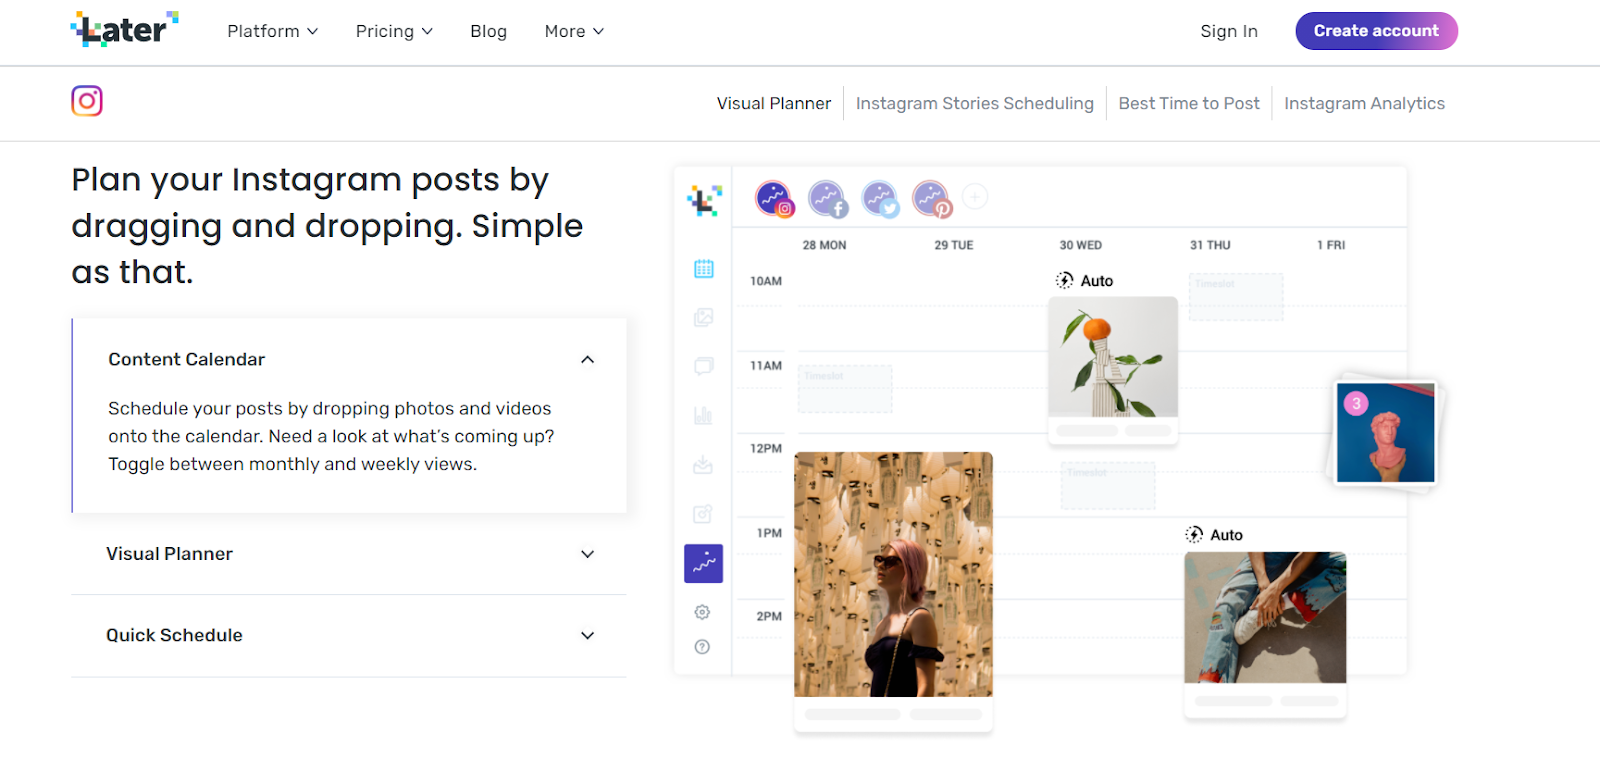
Task: Open the help question mark icon
Action: [703, 647]
